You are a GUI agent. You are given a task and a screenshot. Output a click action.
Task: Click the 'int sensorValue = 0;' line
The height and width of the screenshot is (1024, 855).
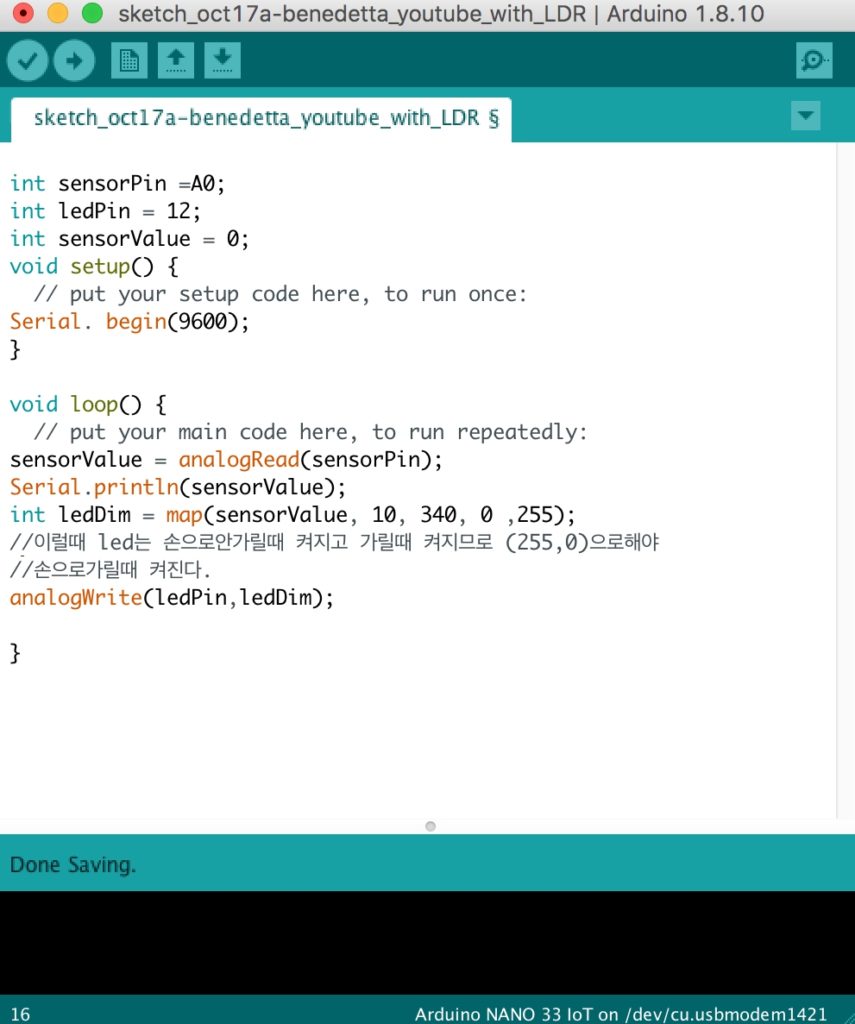[x=129, y=239]
